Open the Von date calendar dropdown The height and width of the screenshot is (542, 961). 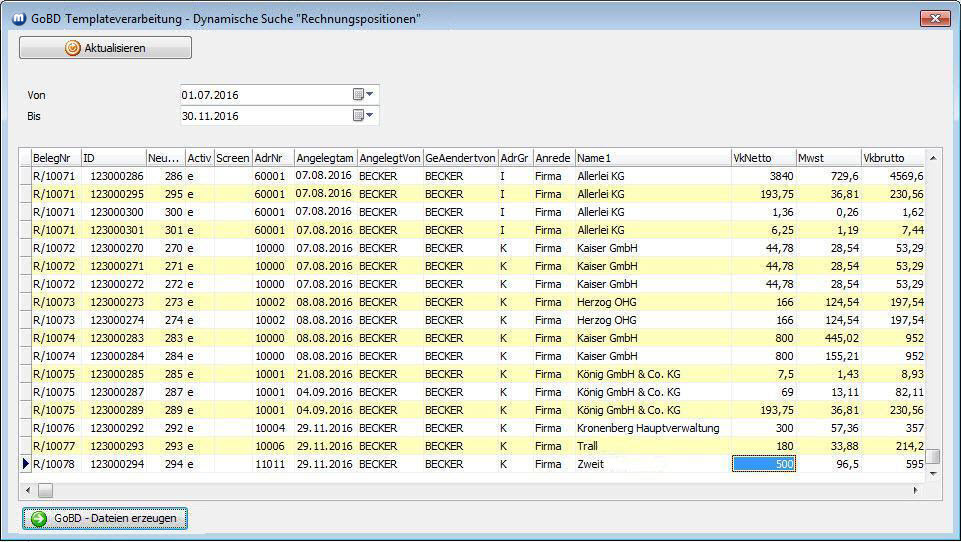(362, 95)
